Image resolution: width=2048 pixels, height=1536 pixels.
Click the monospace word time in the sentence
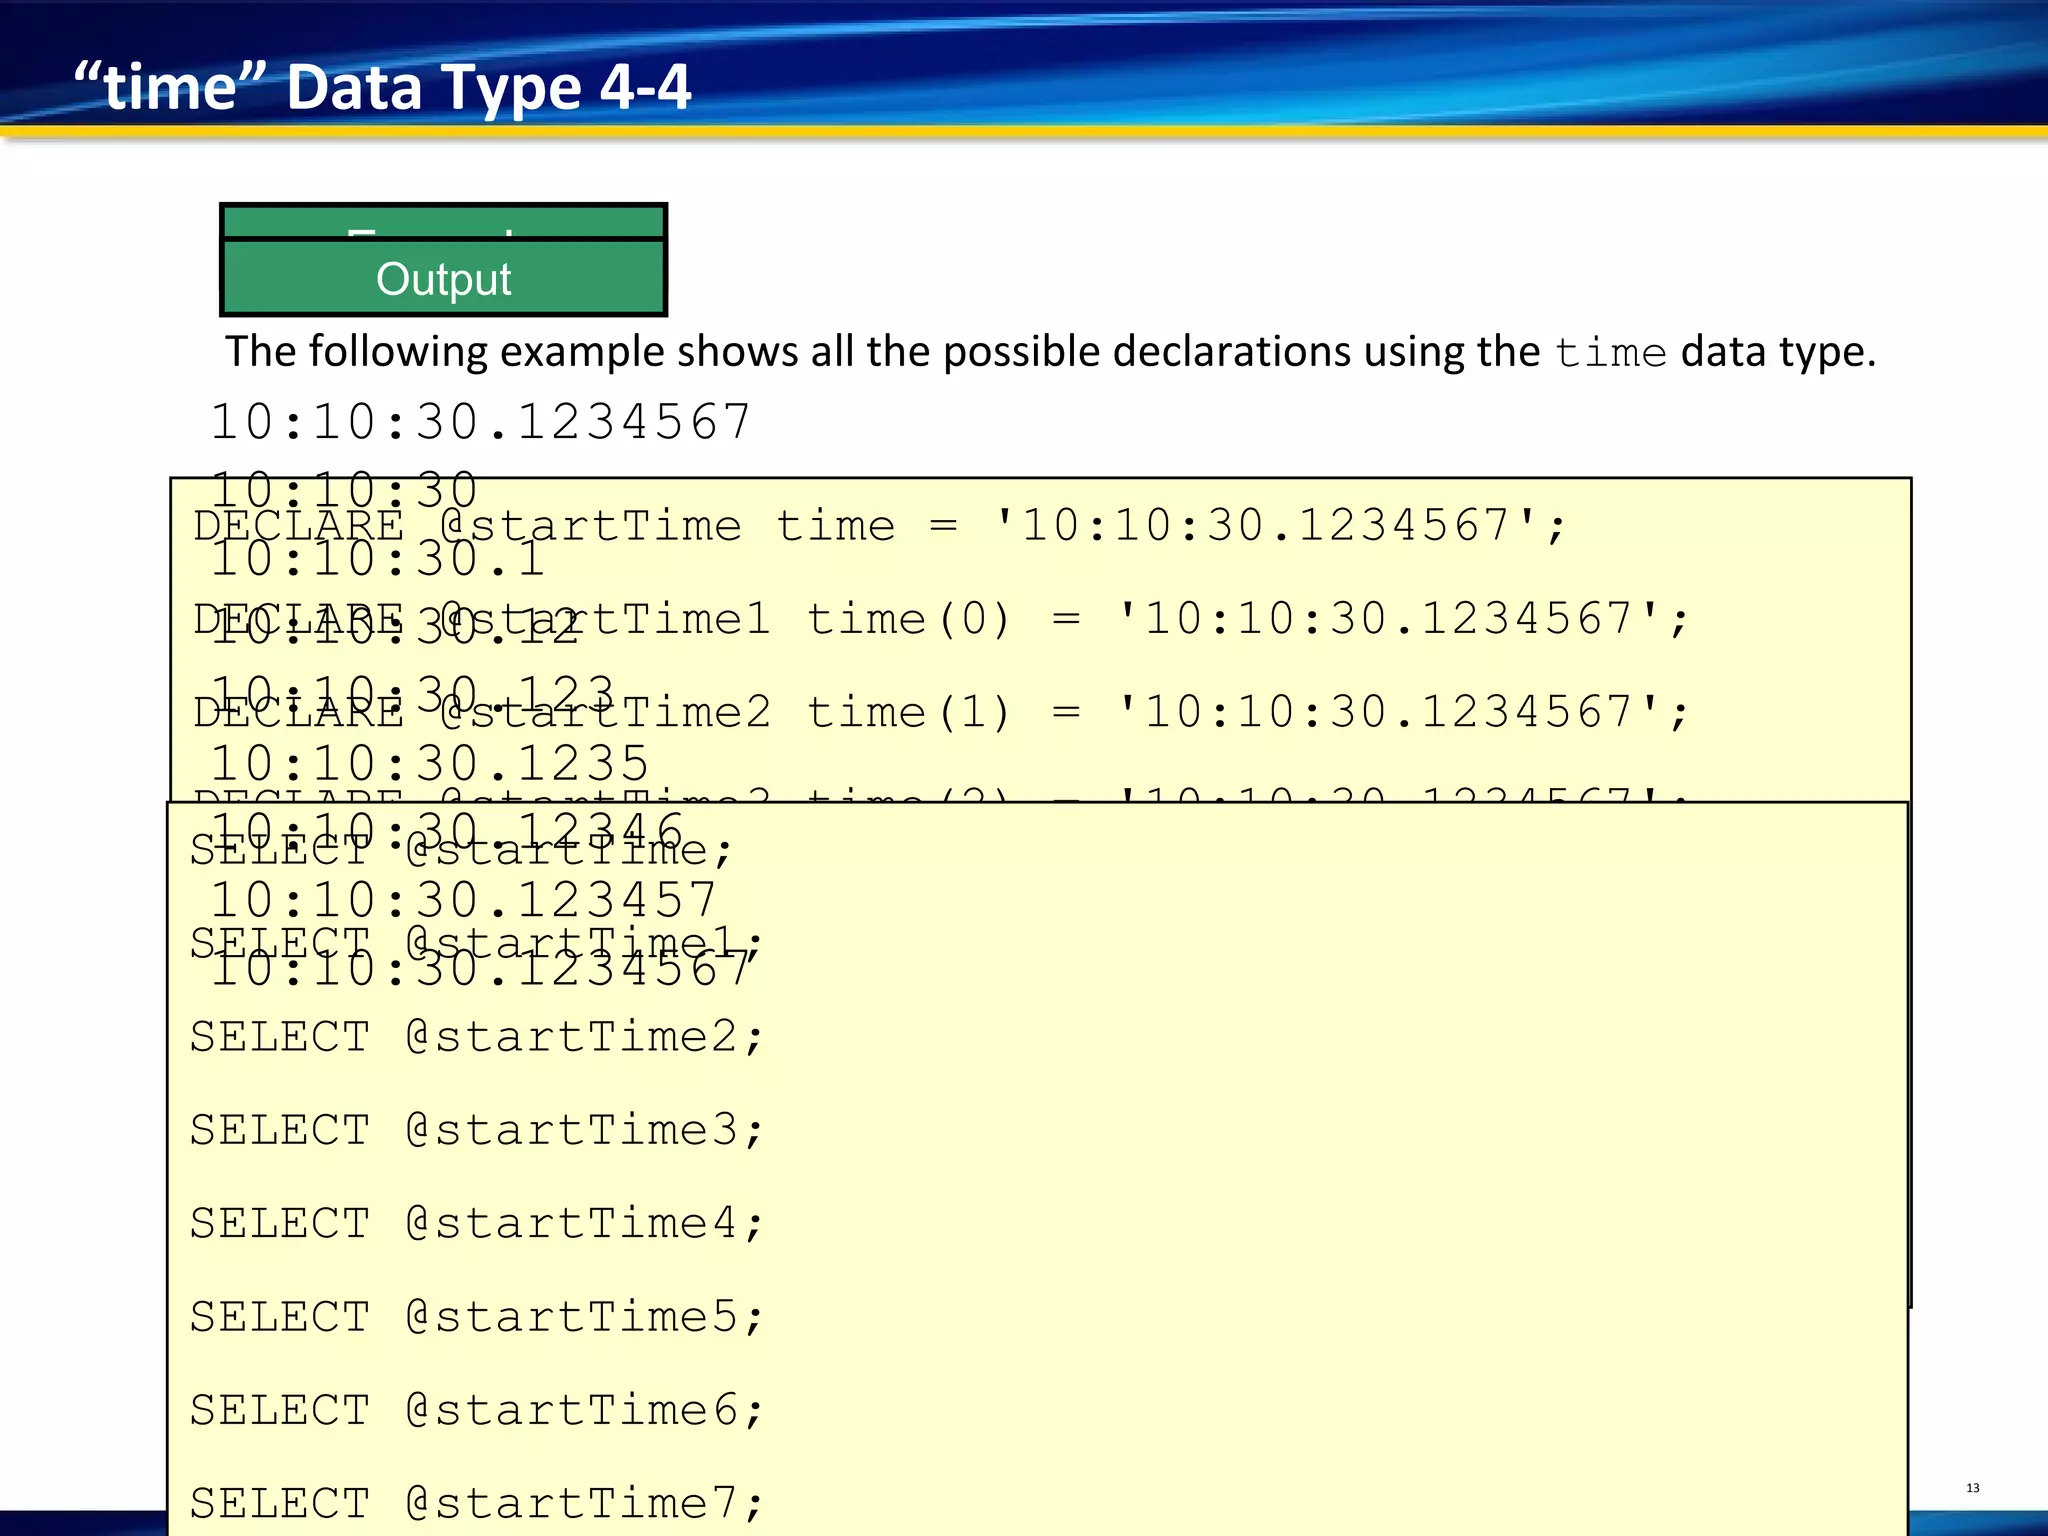point(1611,354)
